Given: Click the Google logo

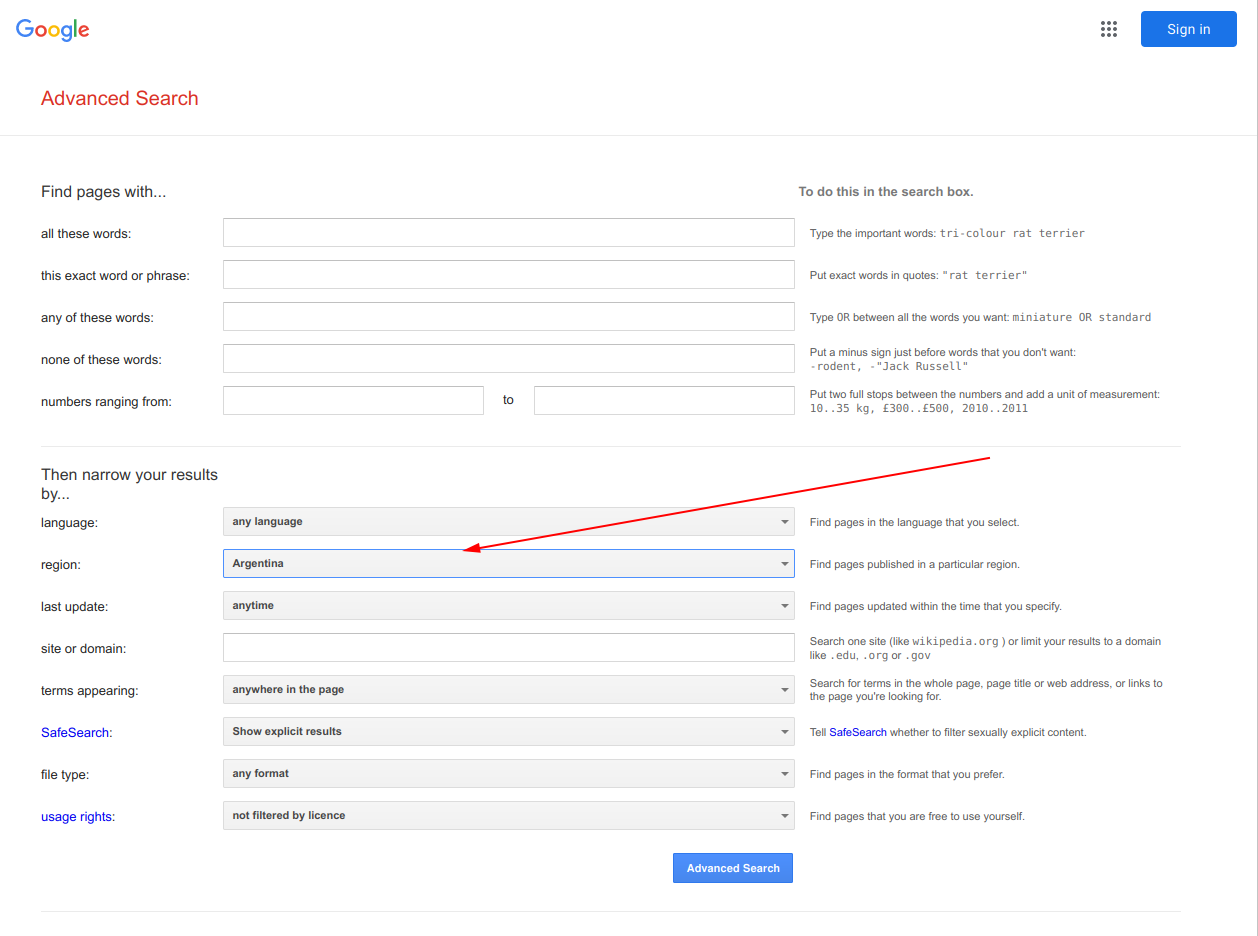Looking at the screenshot, I should (53, 30).
